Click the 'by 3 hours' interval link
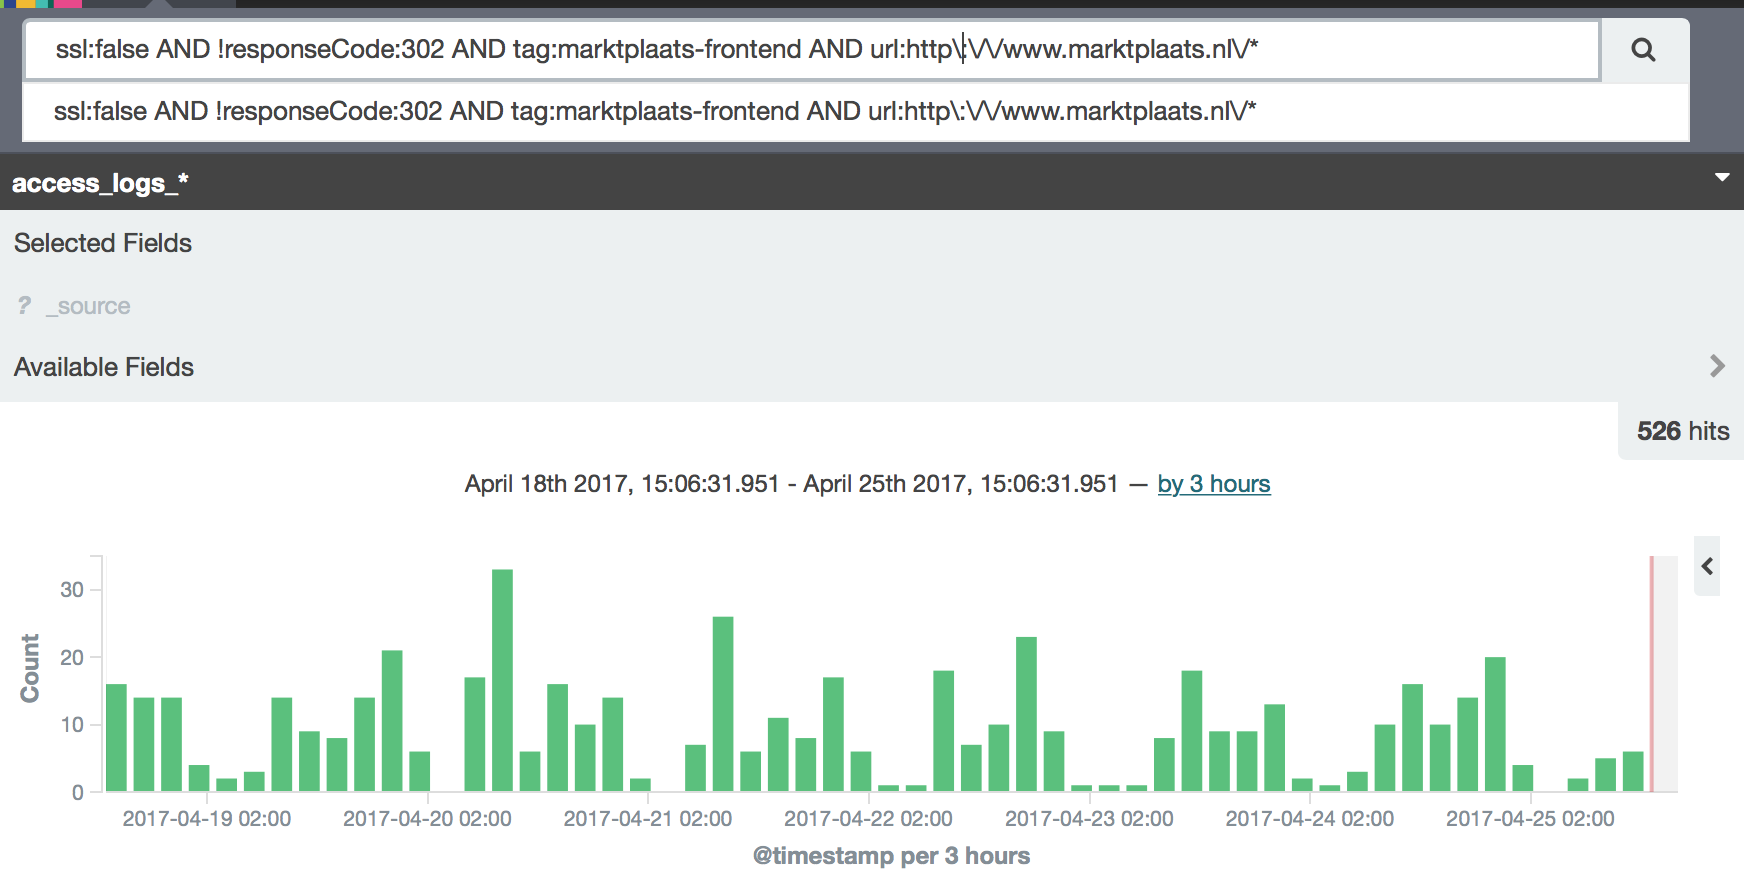This screenshot has width=1744, height=874. tap(1213, 484)
